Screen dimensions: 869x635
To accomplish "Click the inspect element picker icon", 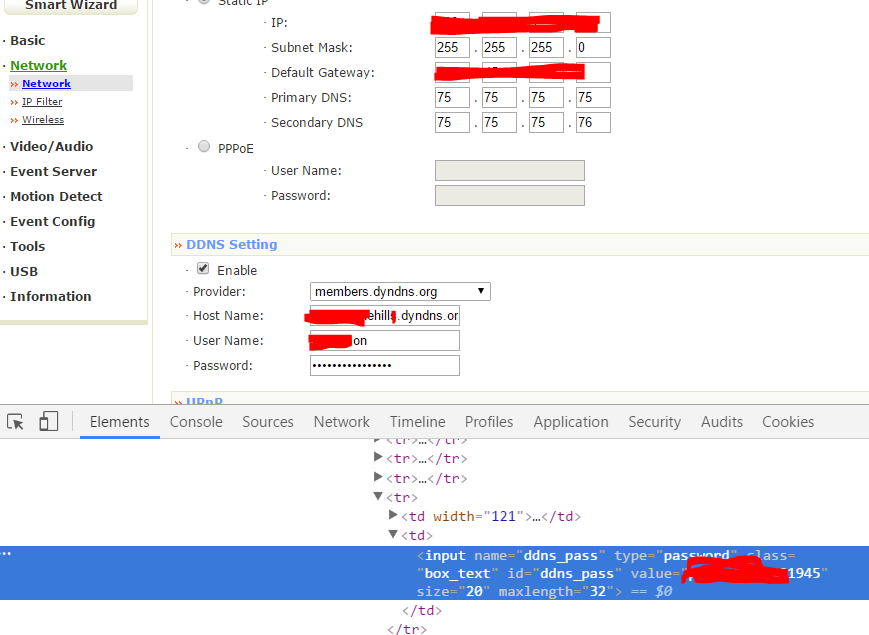I will [16, 422].
